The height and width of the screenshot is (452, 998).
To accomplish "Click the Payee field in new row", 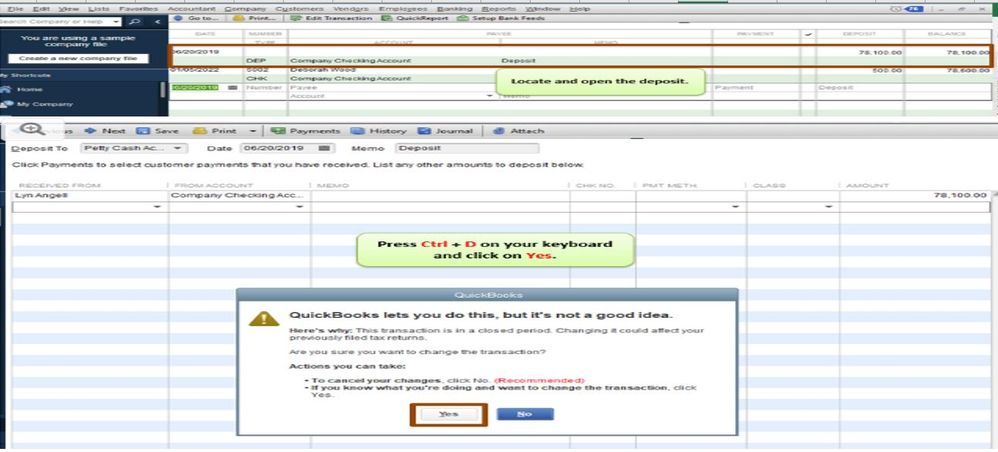I will (500, 88).
